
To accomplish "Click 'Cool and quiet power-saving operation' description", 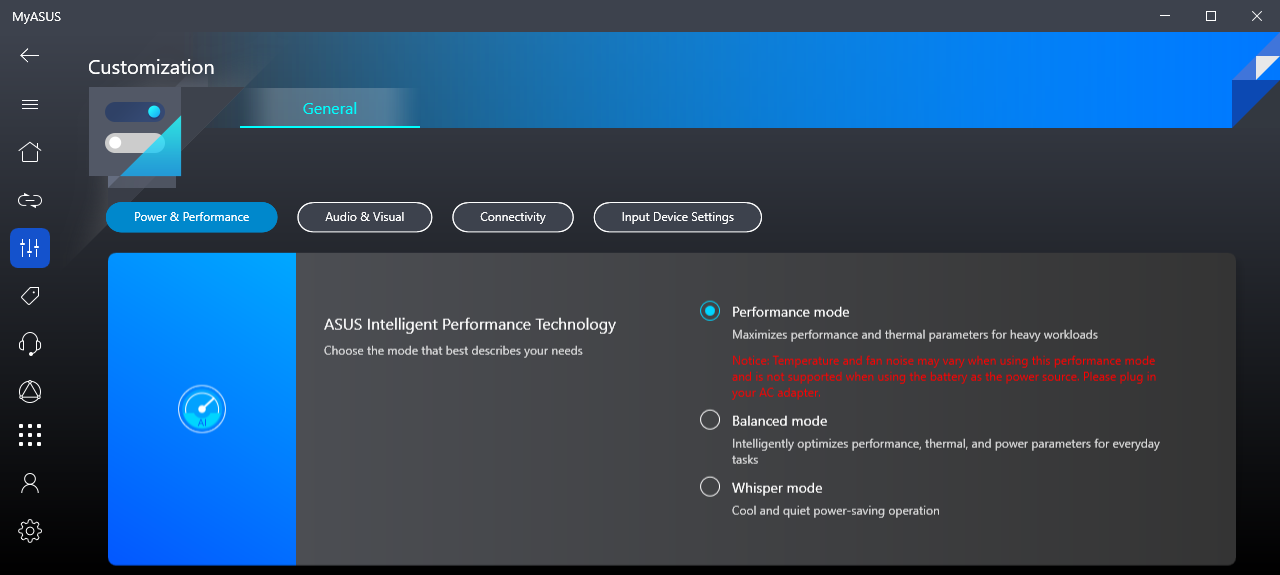I will tap(836, 511).
